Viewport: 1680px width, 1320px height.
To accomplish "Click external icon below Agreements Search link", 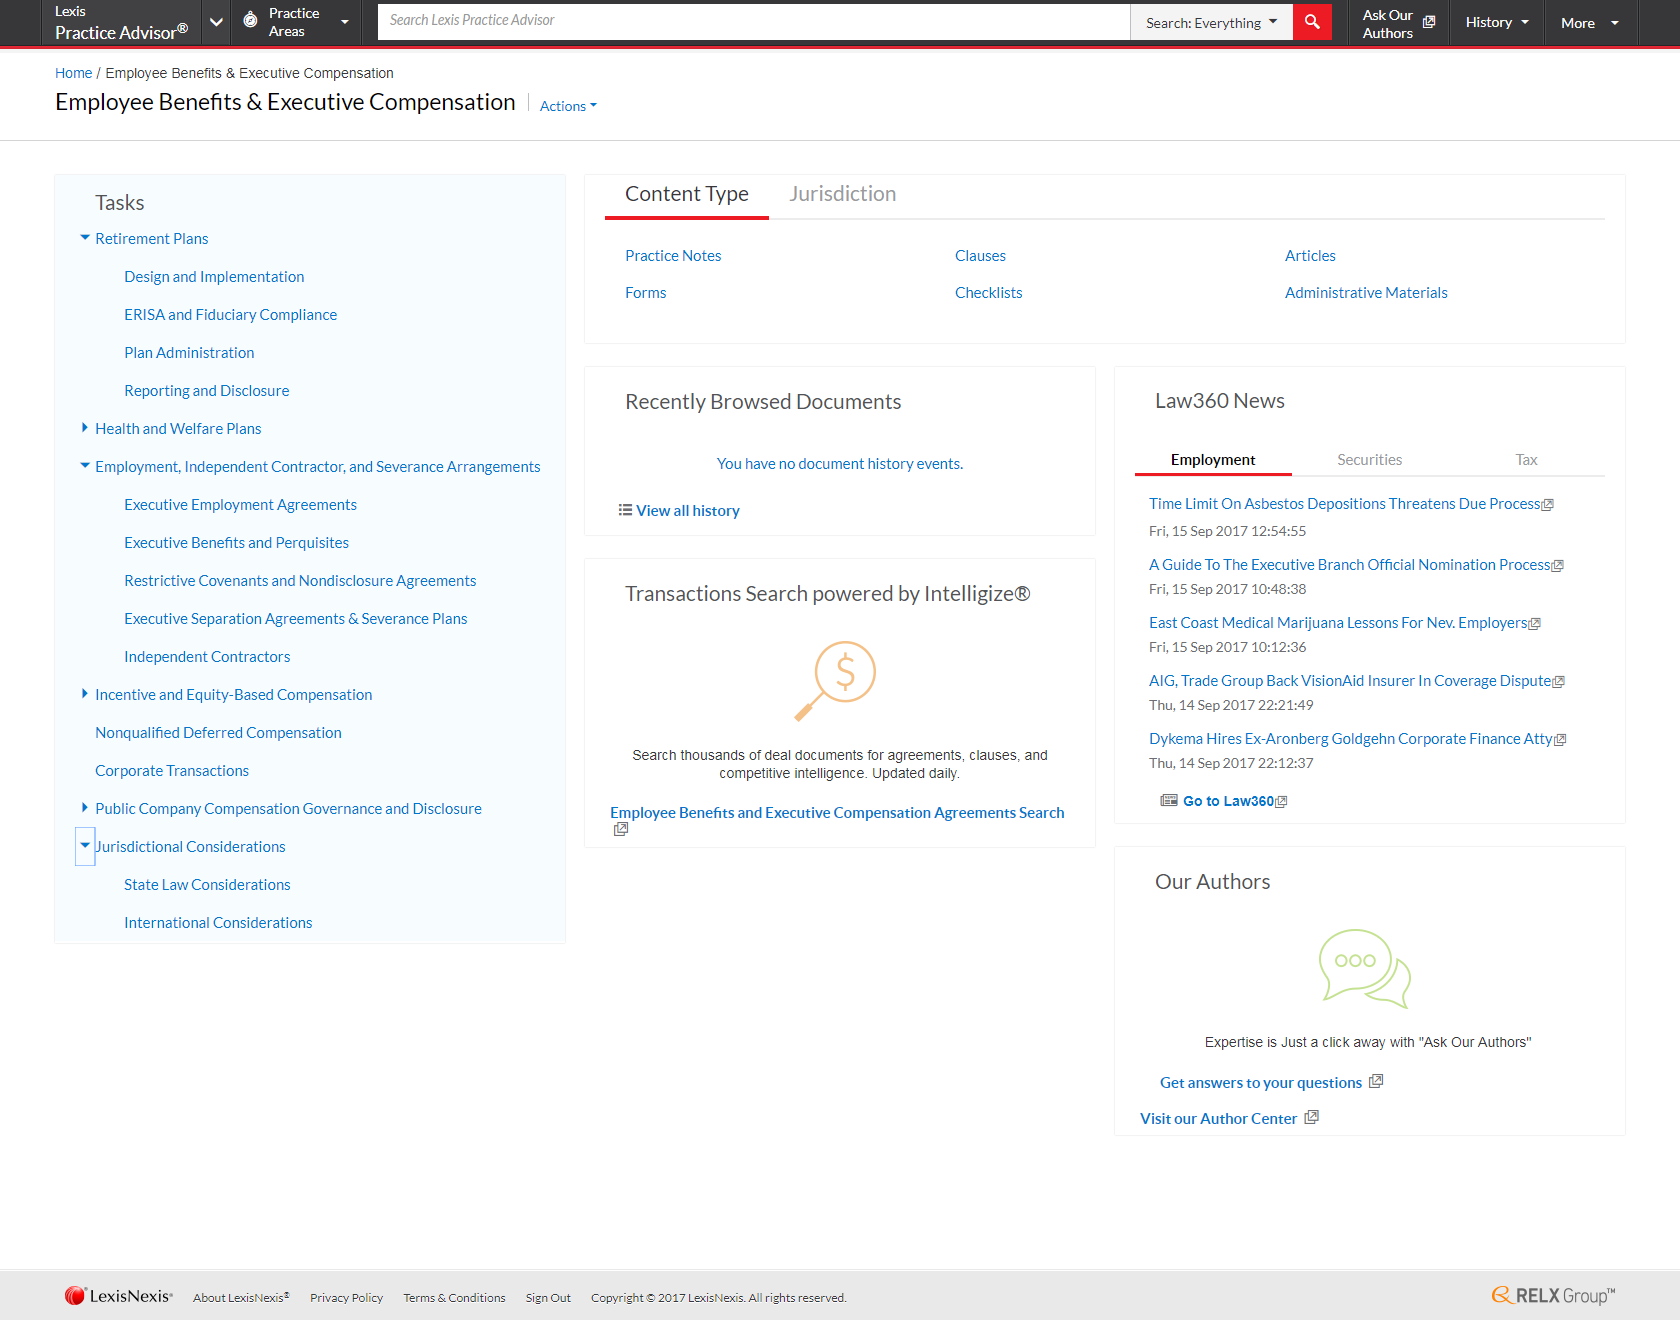I will tap(621, 829).
